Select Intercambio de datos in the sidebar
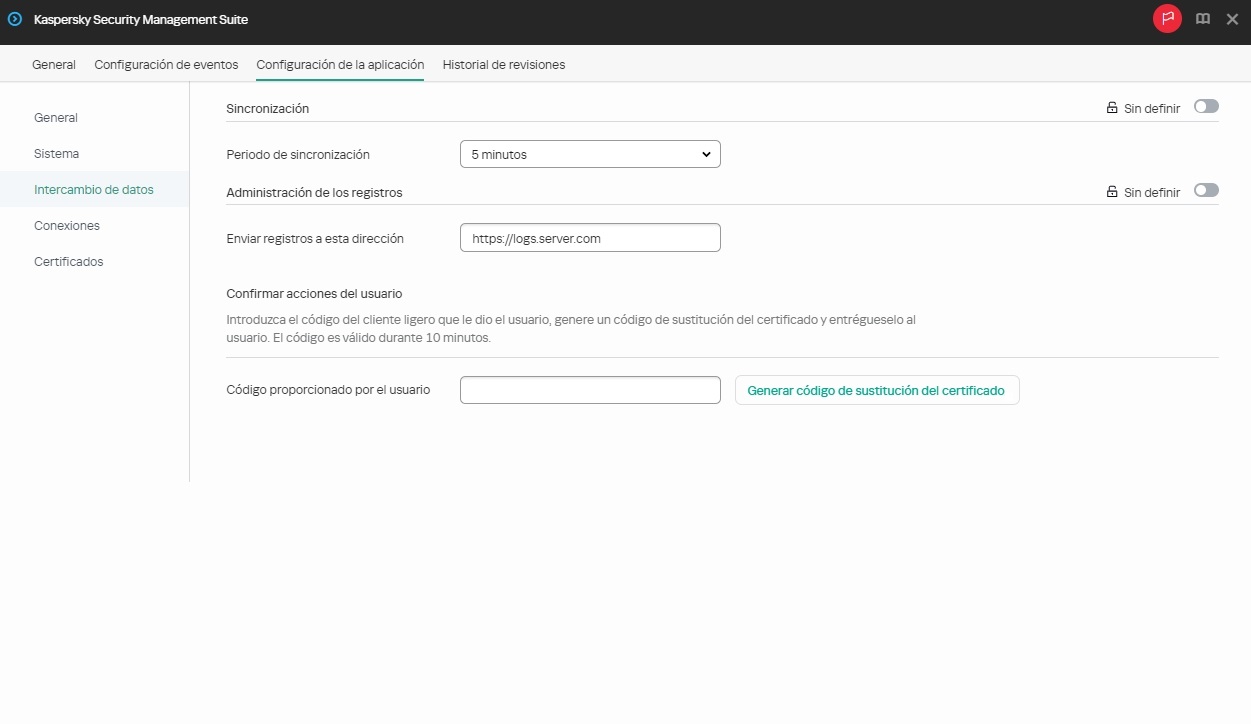The height and width of the screenshot is (724, 1251). point(94,189)
